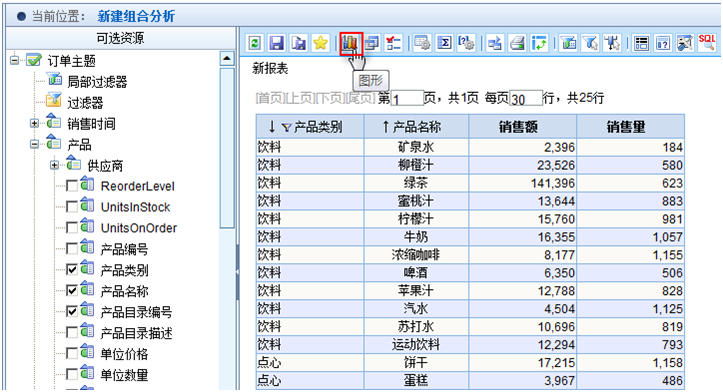Click the rows-per-page input field

tap(526, 98)
